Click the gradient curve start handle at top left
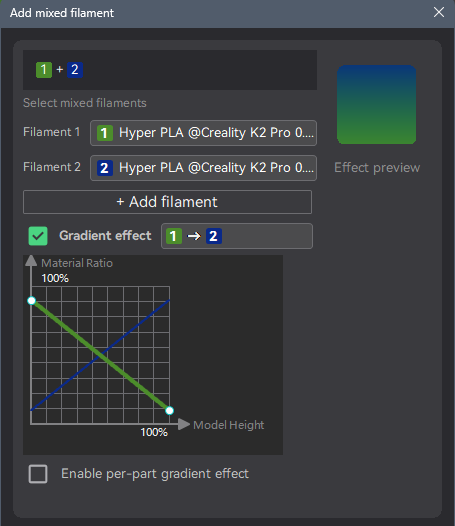 (x=32, y=301)
